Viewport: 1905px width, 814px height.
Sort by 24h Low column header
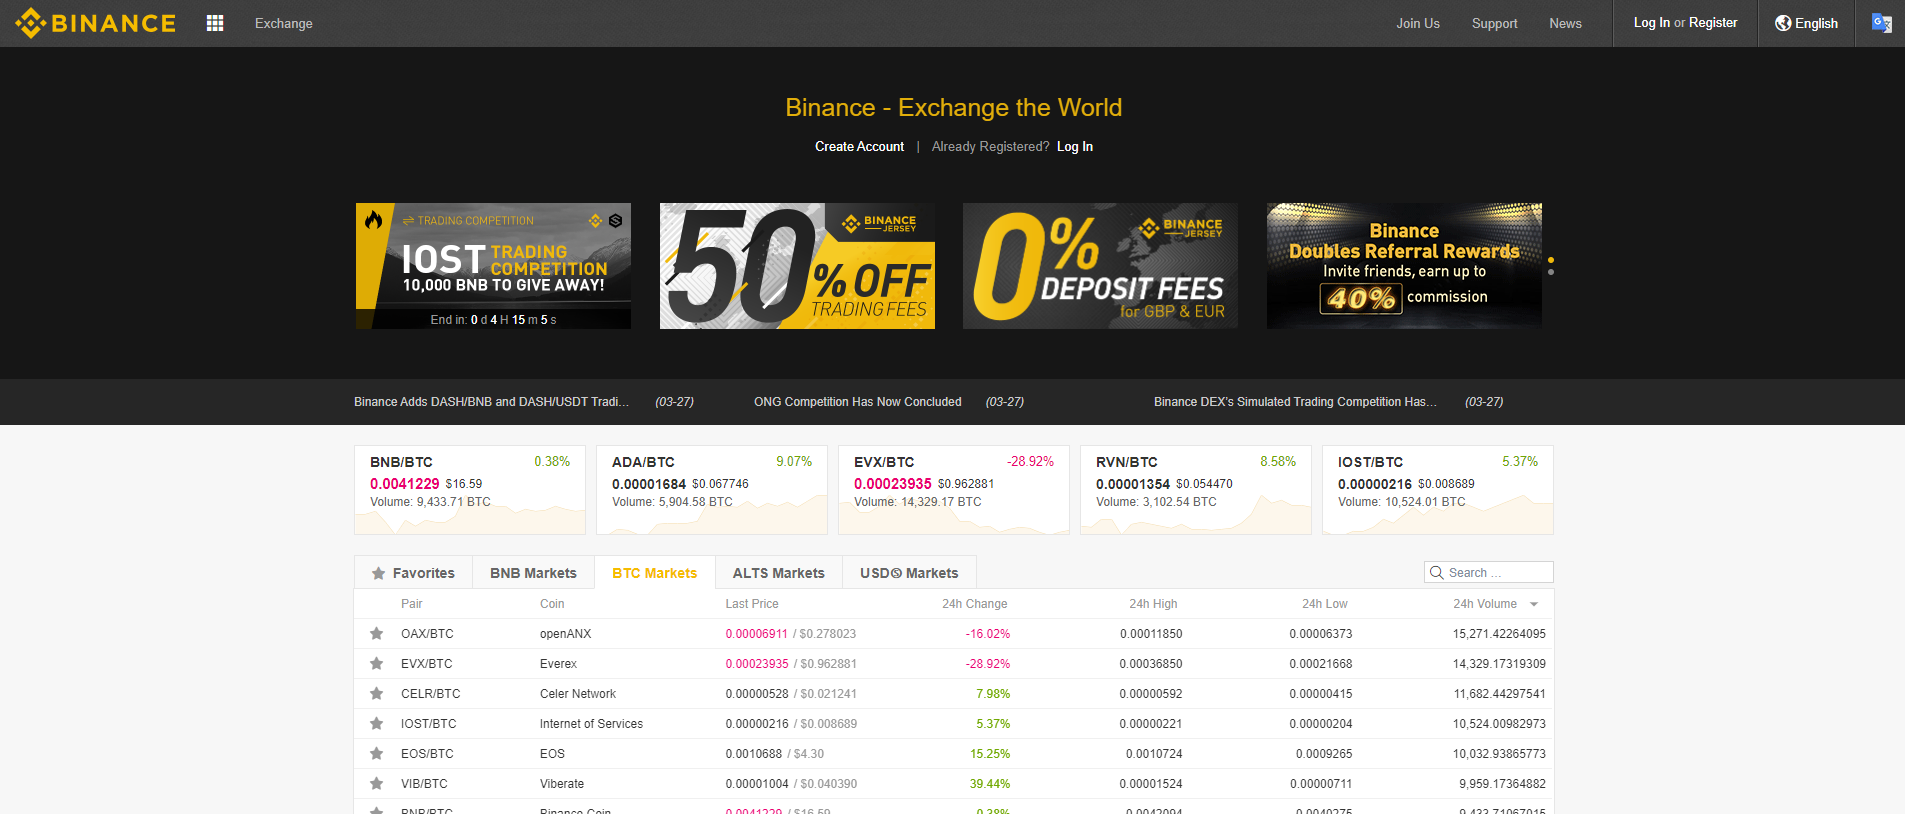tap(1324, 604)
